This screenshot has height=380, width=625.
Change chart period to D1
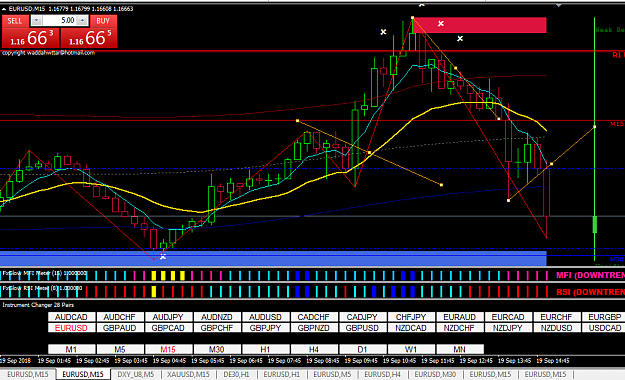(362, 349)
